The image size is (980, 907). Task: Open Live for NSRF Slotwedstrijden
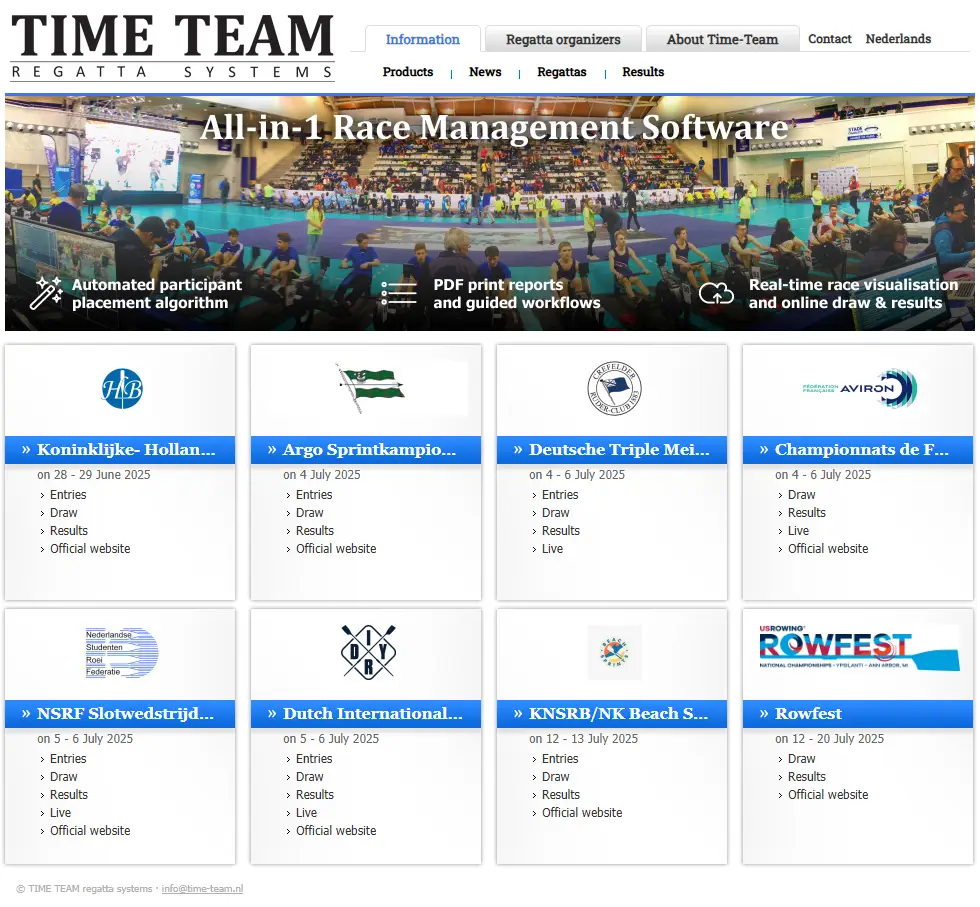pos(61,813)
